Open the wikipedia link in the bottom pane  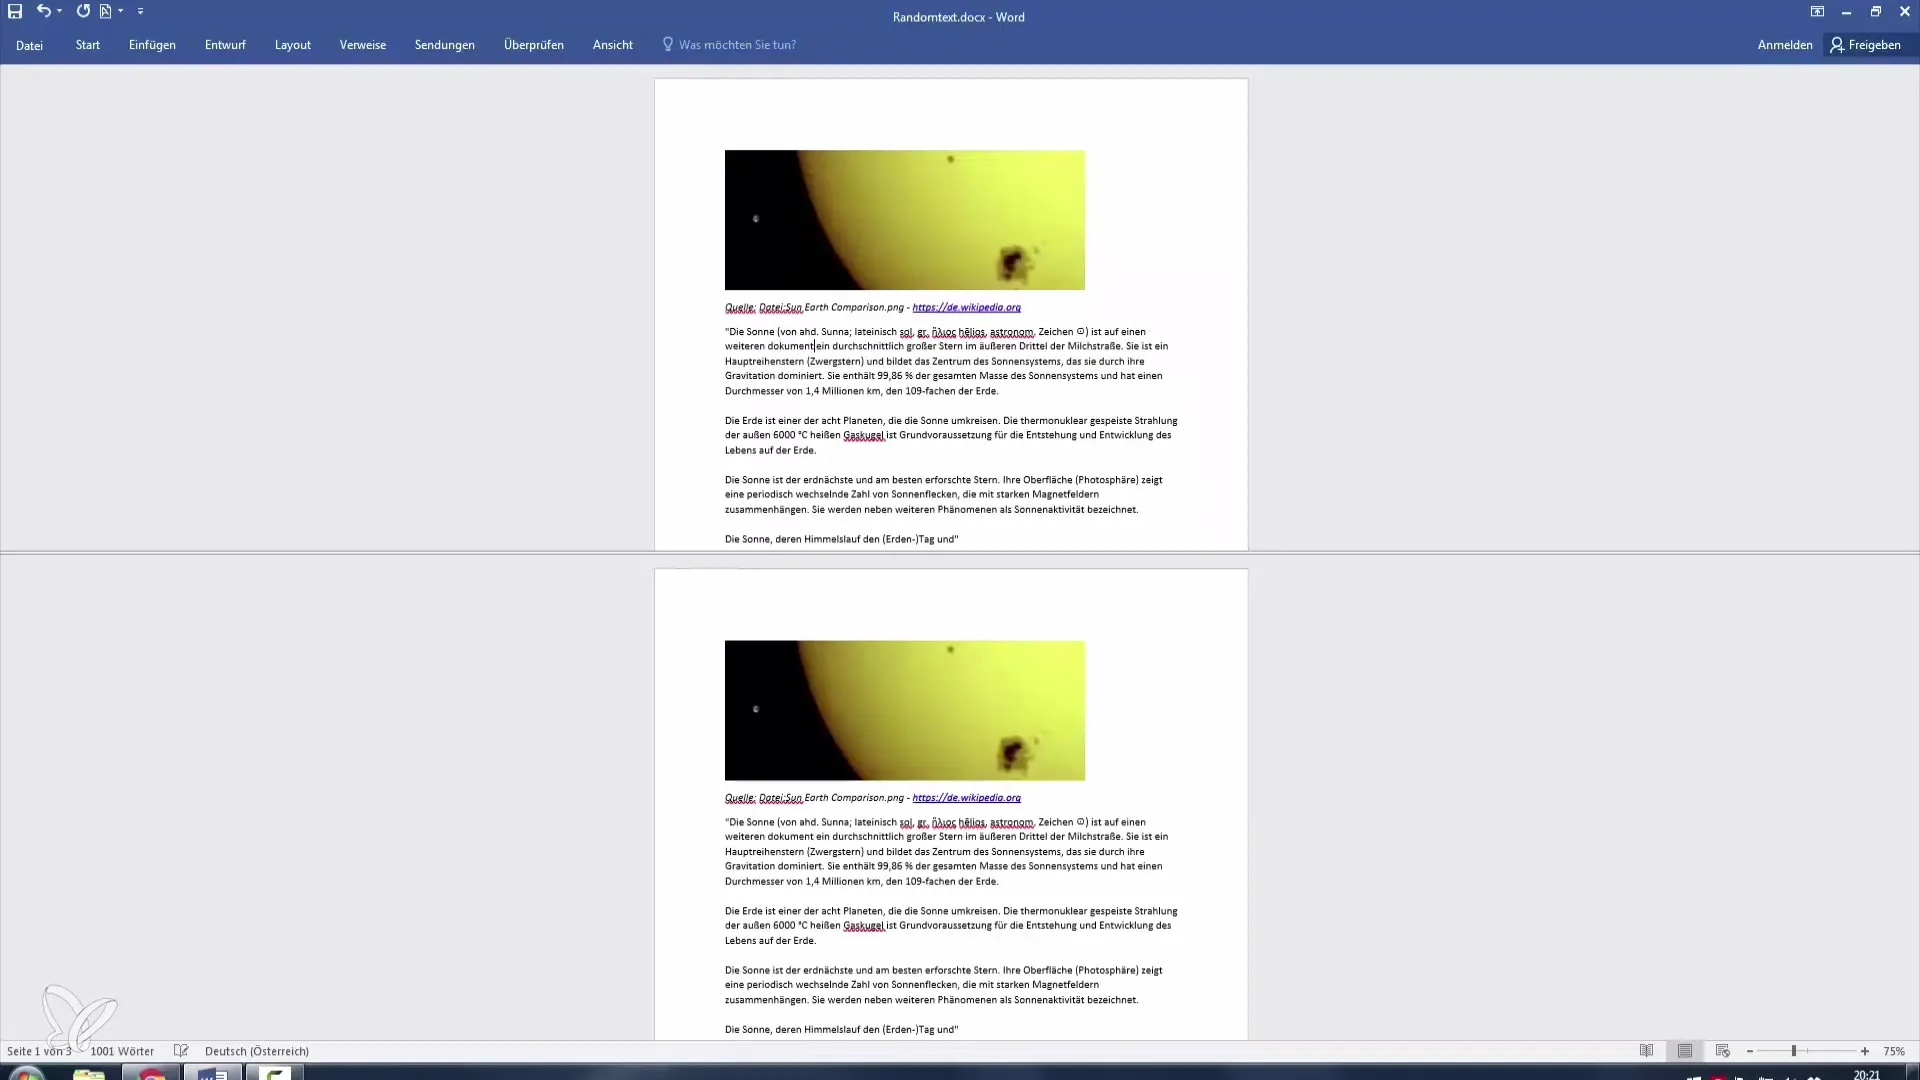tap(966, 798)
